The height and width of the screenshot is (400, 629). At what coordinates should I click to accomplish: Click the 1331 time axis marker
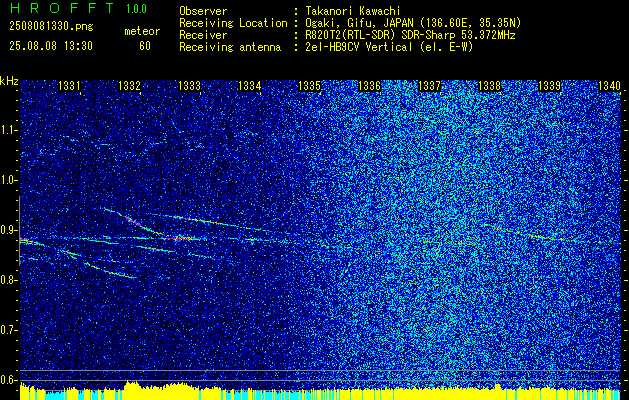coord(69,85)
